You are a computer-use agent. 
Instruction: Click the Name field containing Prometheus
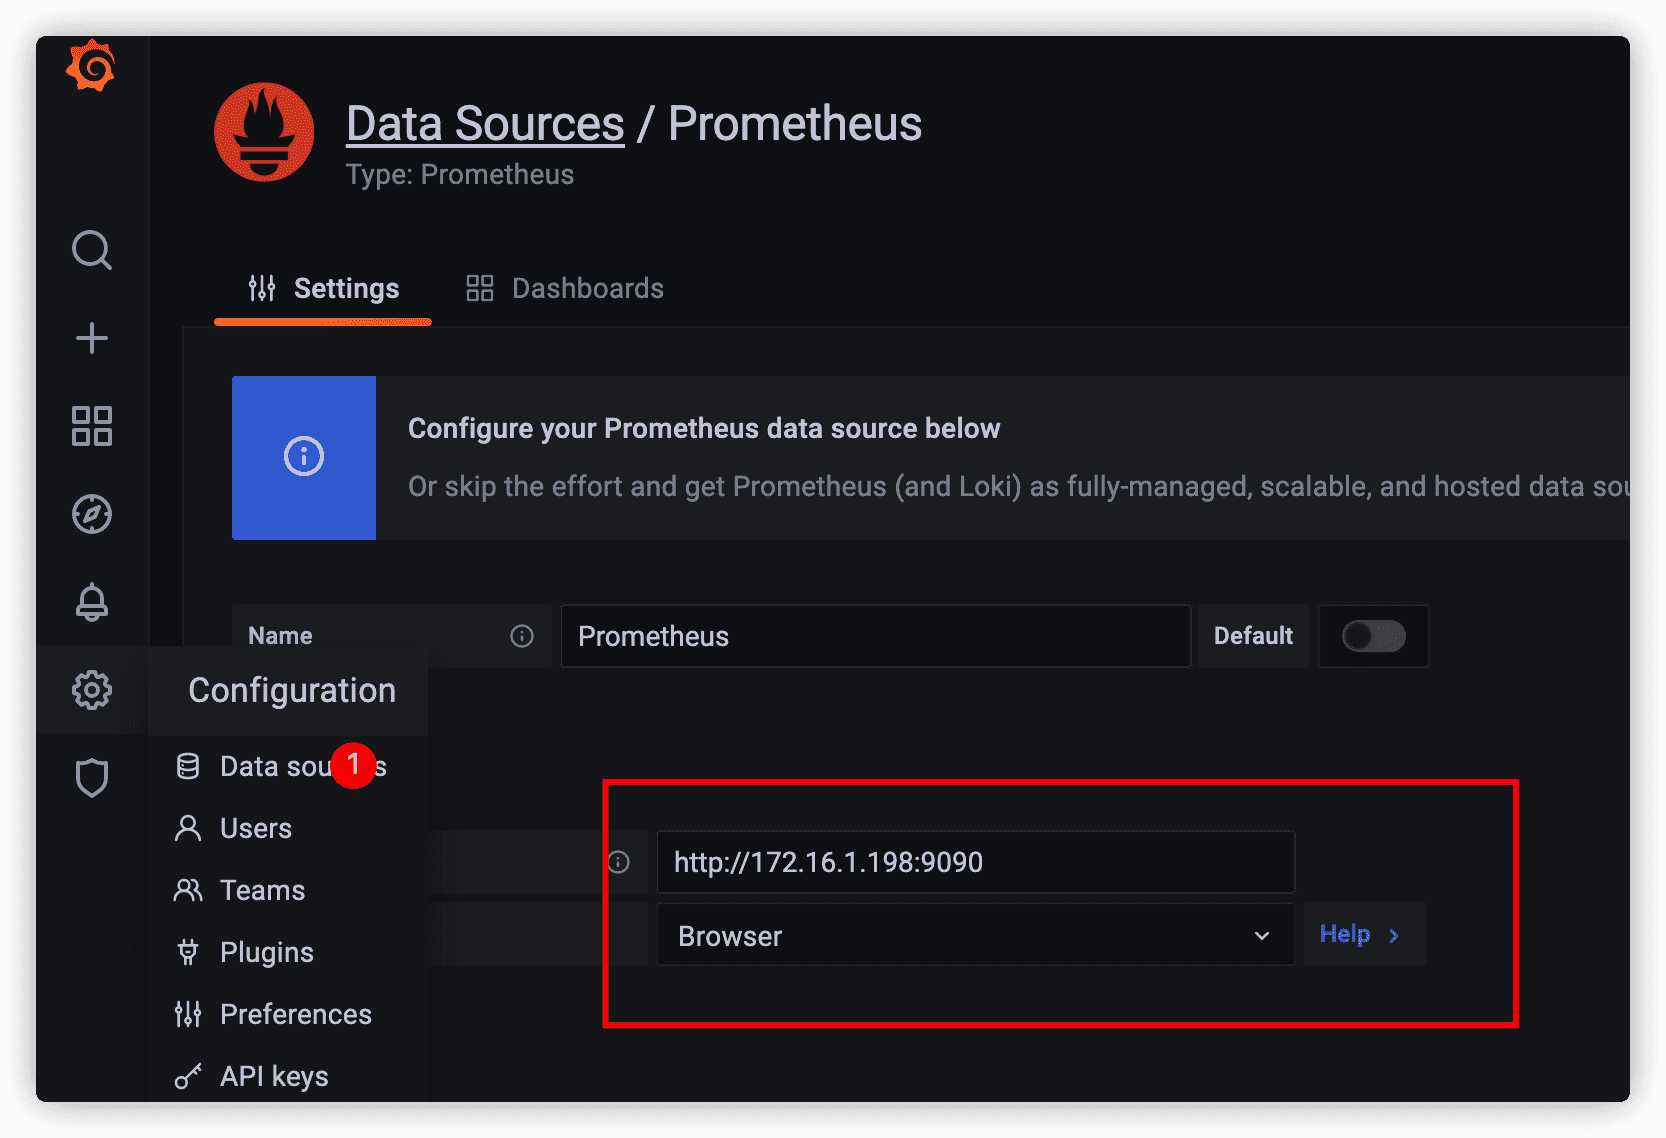(876, 636)
